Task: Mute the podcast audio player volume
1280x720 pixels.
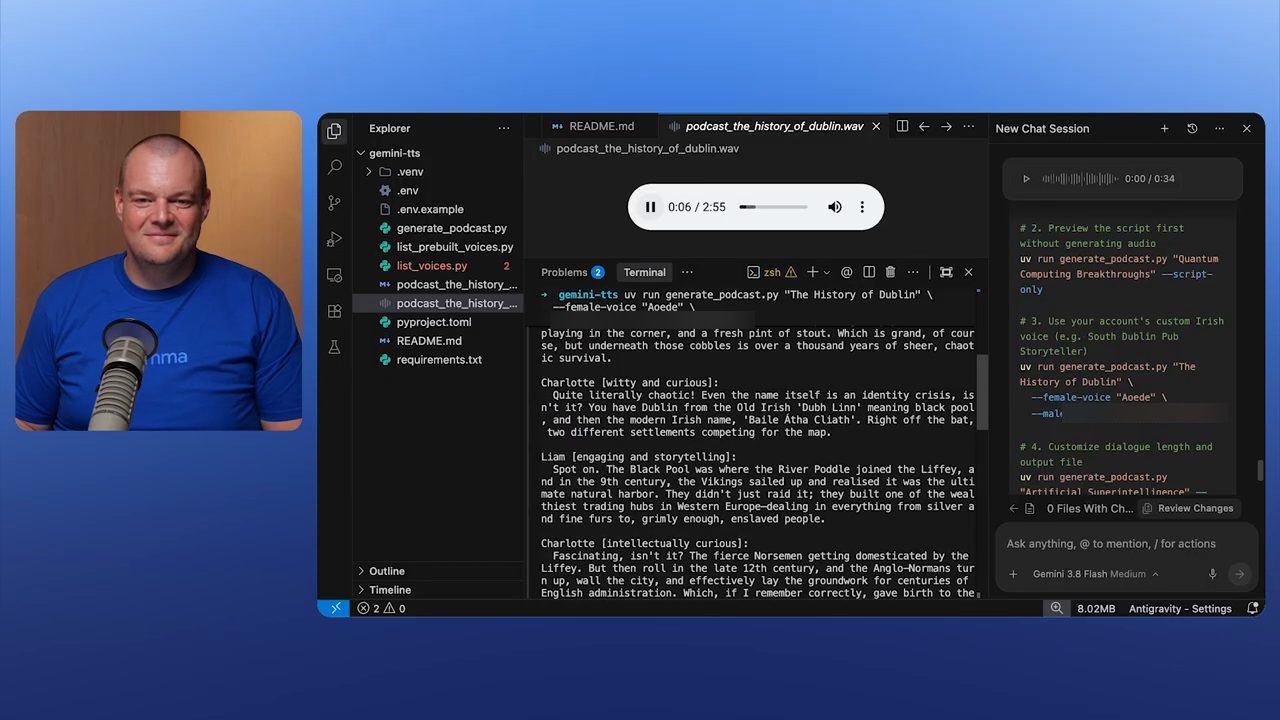Action: point(834,207)
